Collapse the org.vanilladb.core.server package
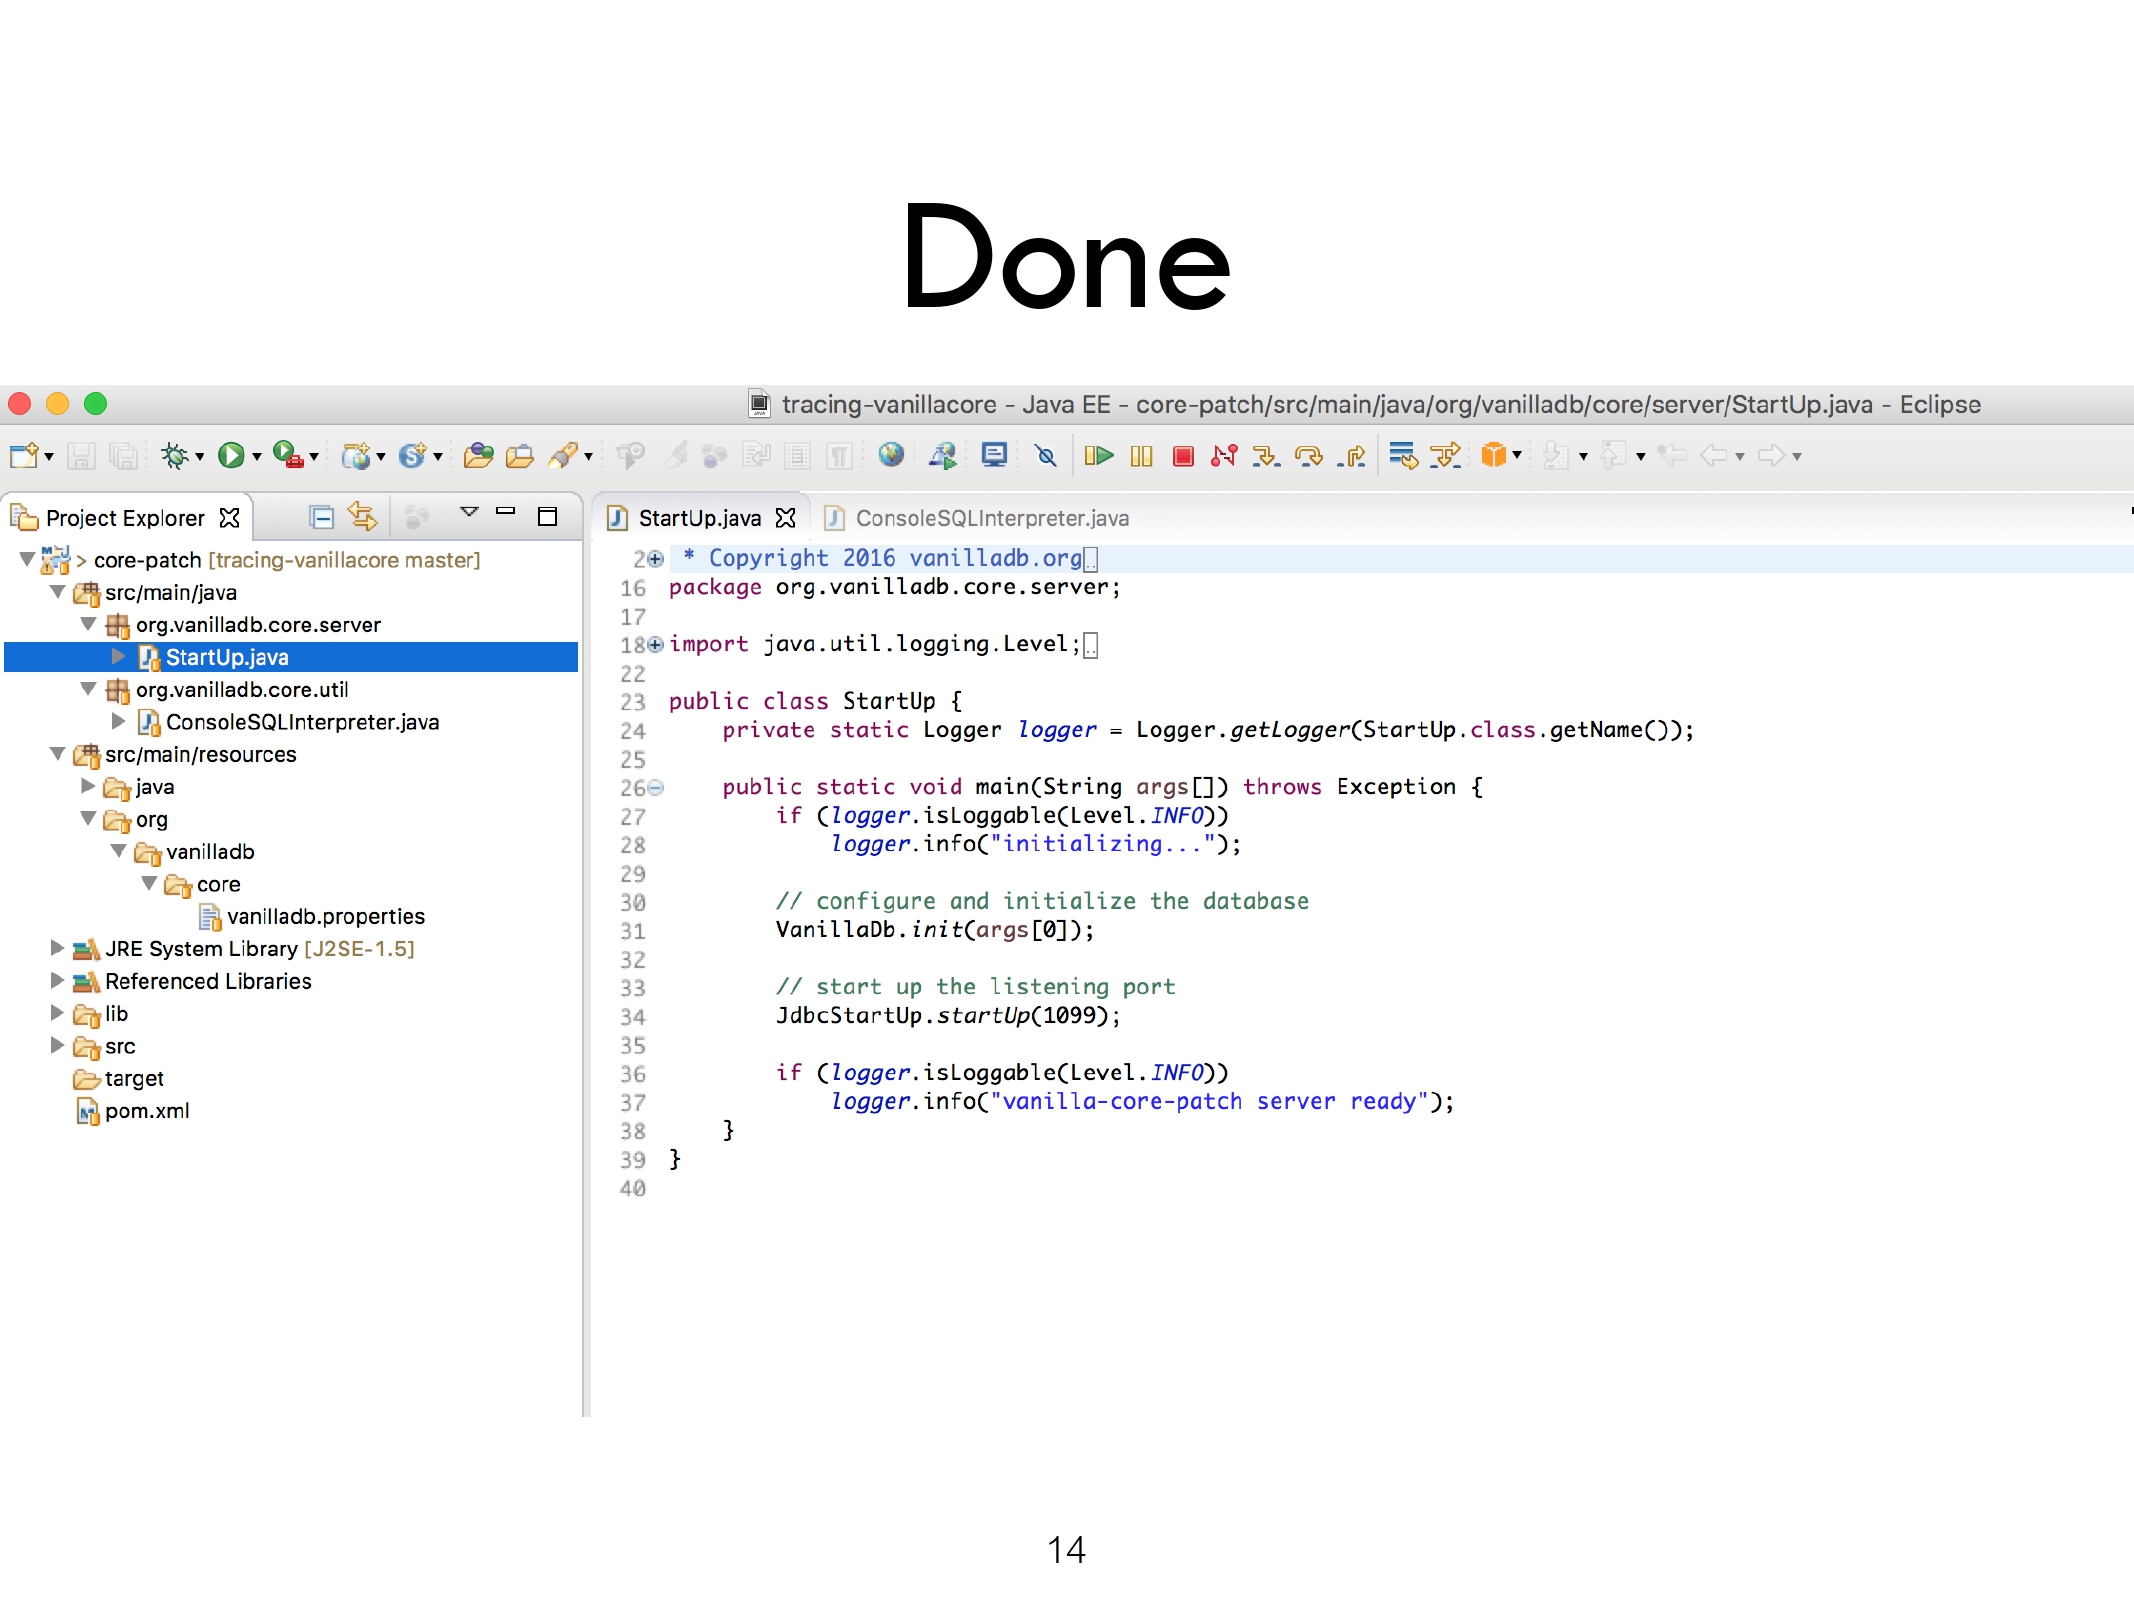 point(88,624)
